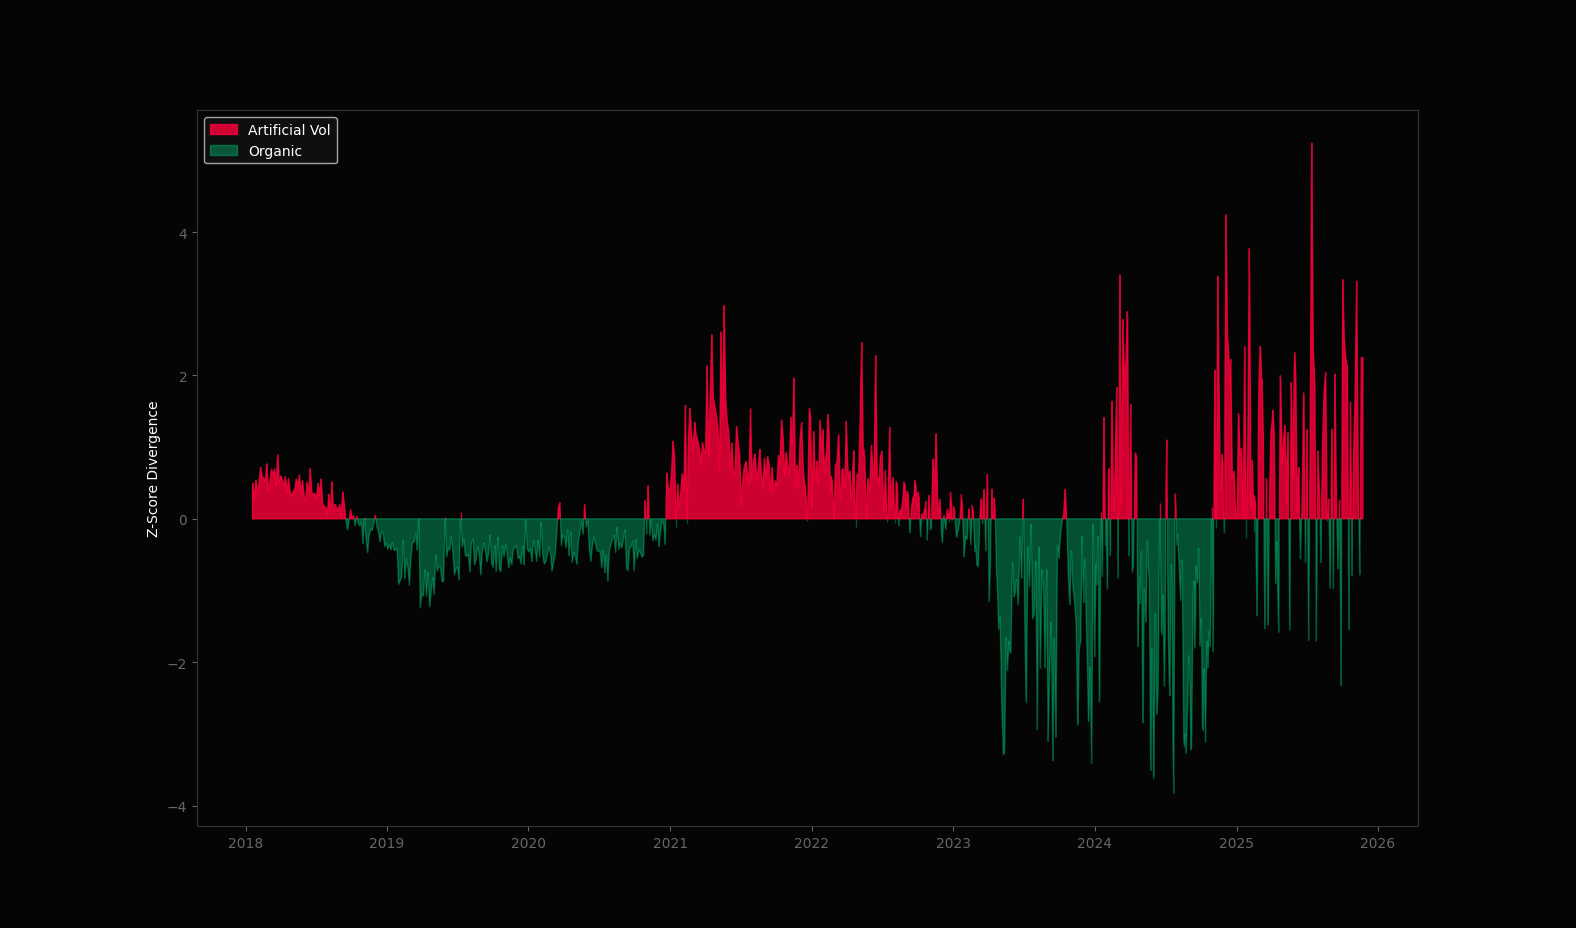Screen dimensions: 1576x928
Task: Click the red Artificial Vol legend swatch
Action: 223,130
